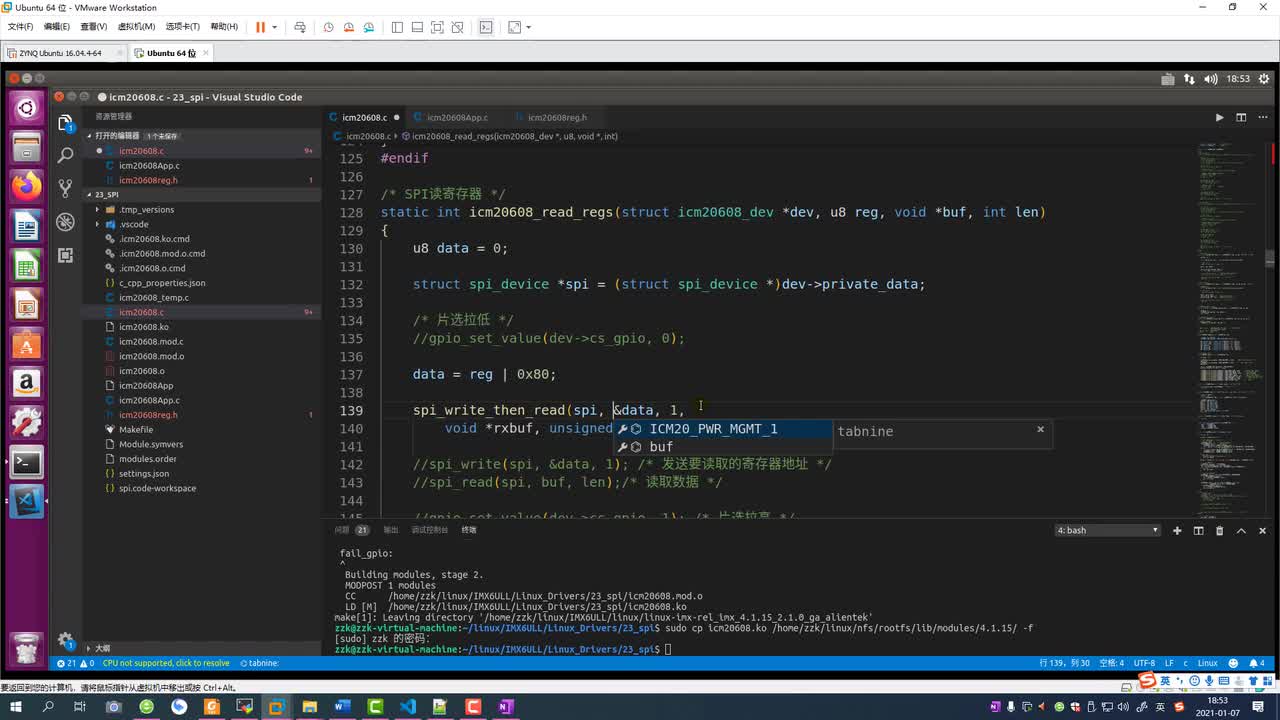
Task: Split the editor to the right
Action: click(x=1241, y=117)
